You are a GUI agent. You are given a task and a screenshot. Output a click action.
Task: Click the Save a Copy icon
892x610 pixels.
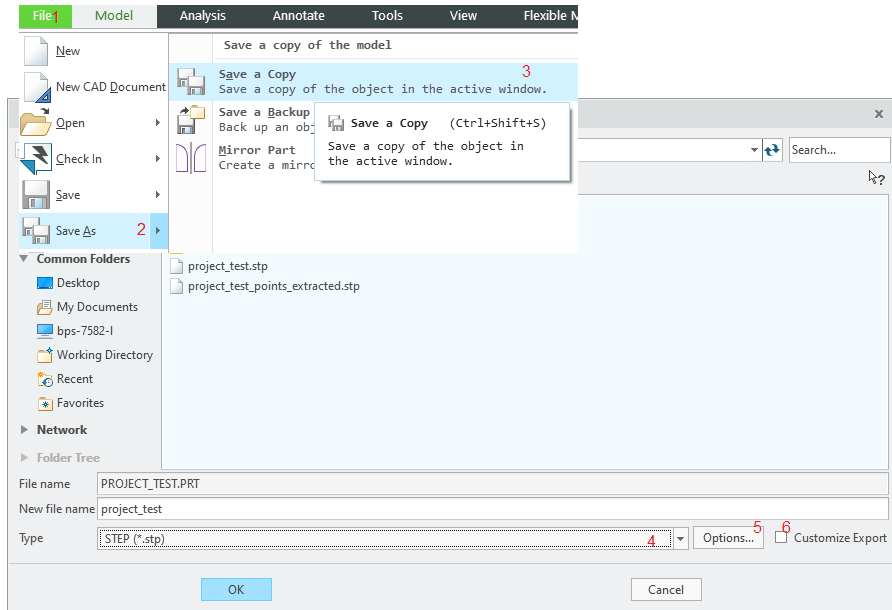[x=189, y=80]
